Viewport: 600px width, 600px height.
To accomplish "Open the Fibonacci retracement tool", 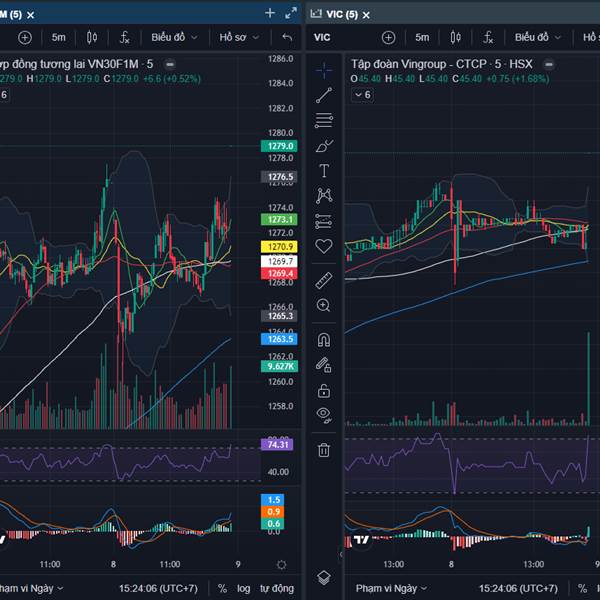I will [324, 120].
